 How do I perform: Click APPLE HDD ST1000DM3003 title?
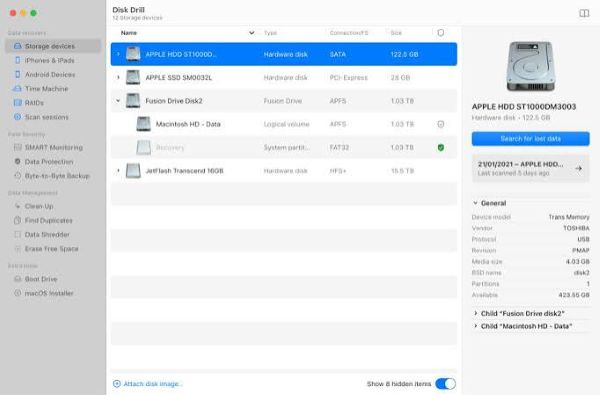coord(523,107)
